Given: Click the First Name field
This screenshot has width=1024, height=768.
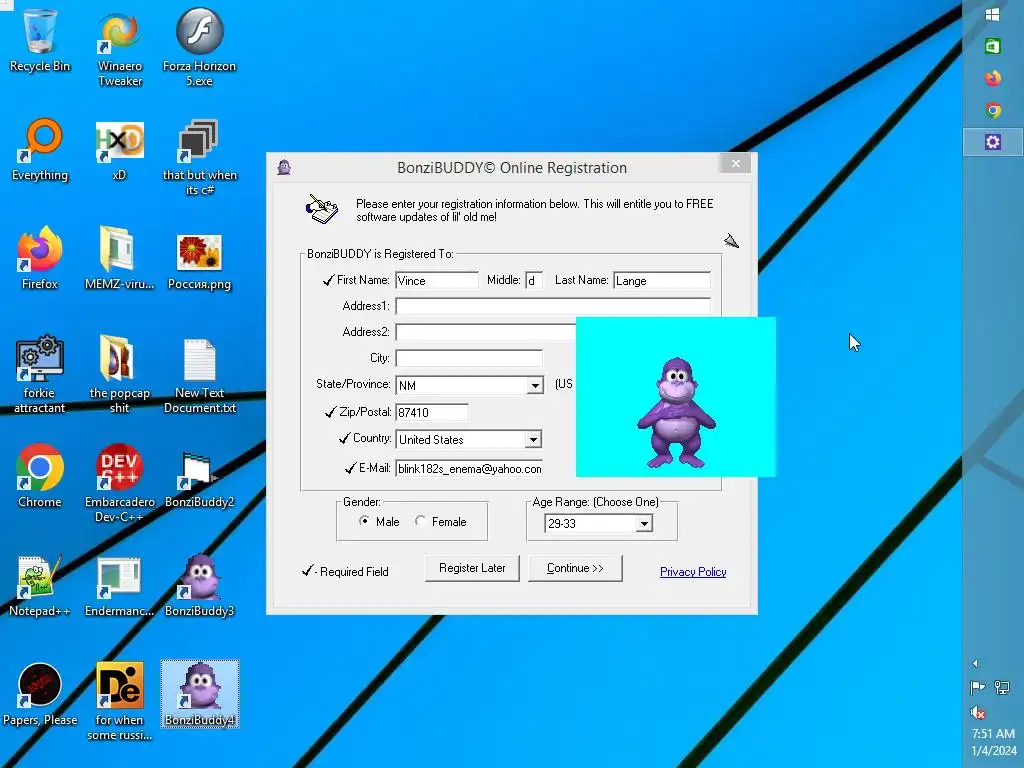Looking at the screenshot, I should pyautogui.click(x=437, y=281).
